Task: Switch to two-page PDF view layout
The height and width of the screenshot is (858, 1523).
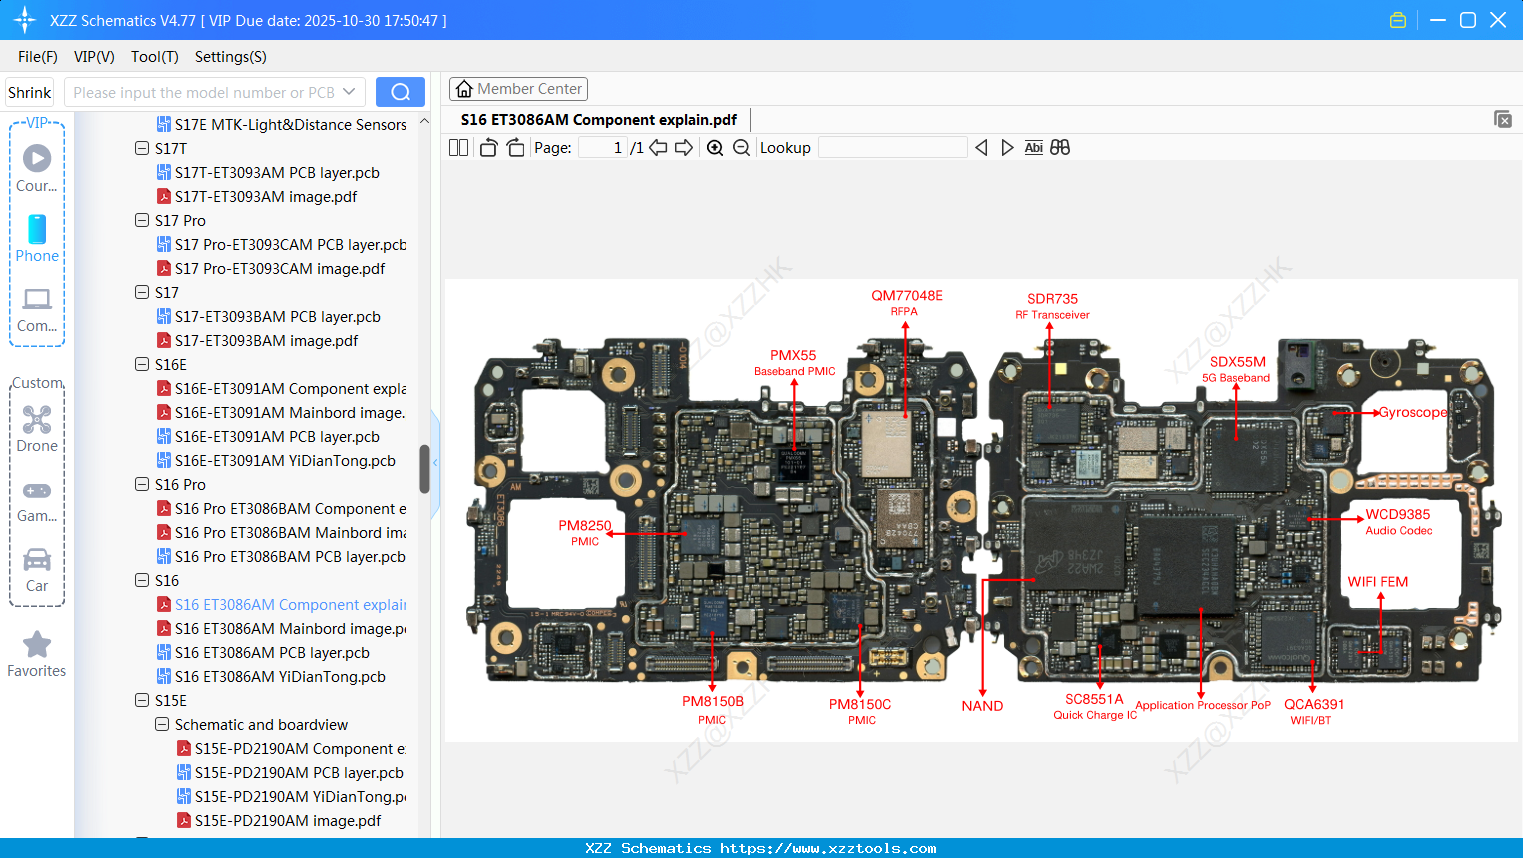Action: [458, 147]
